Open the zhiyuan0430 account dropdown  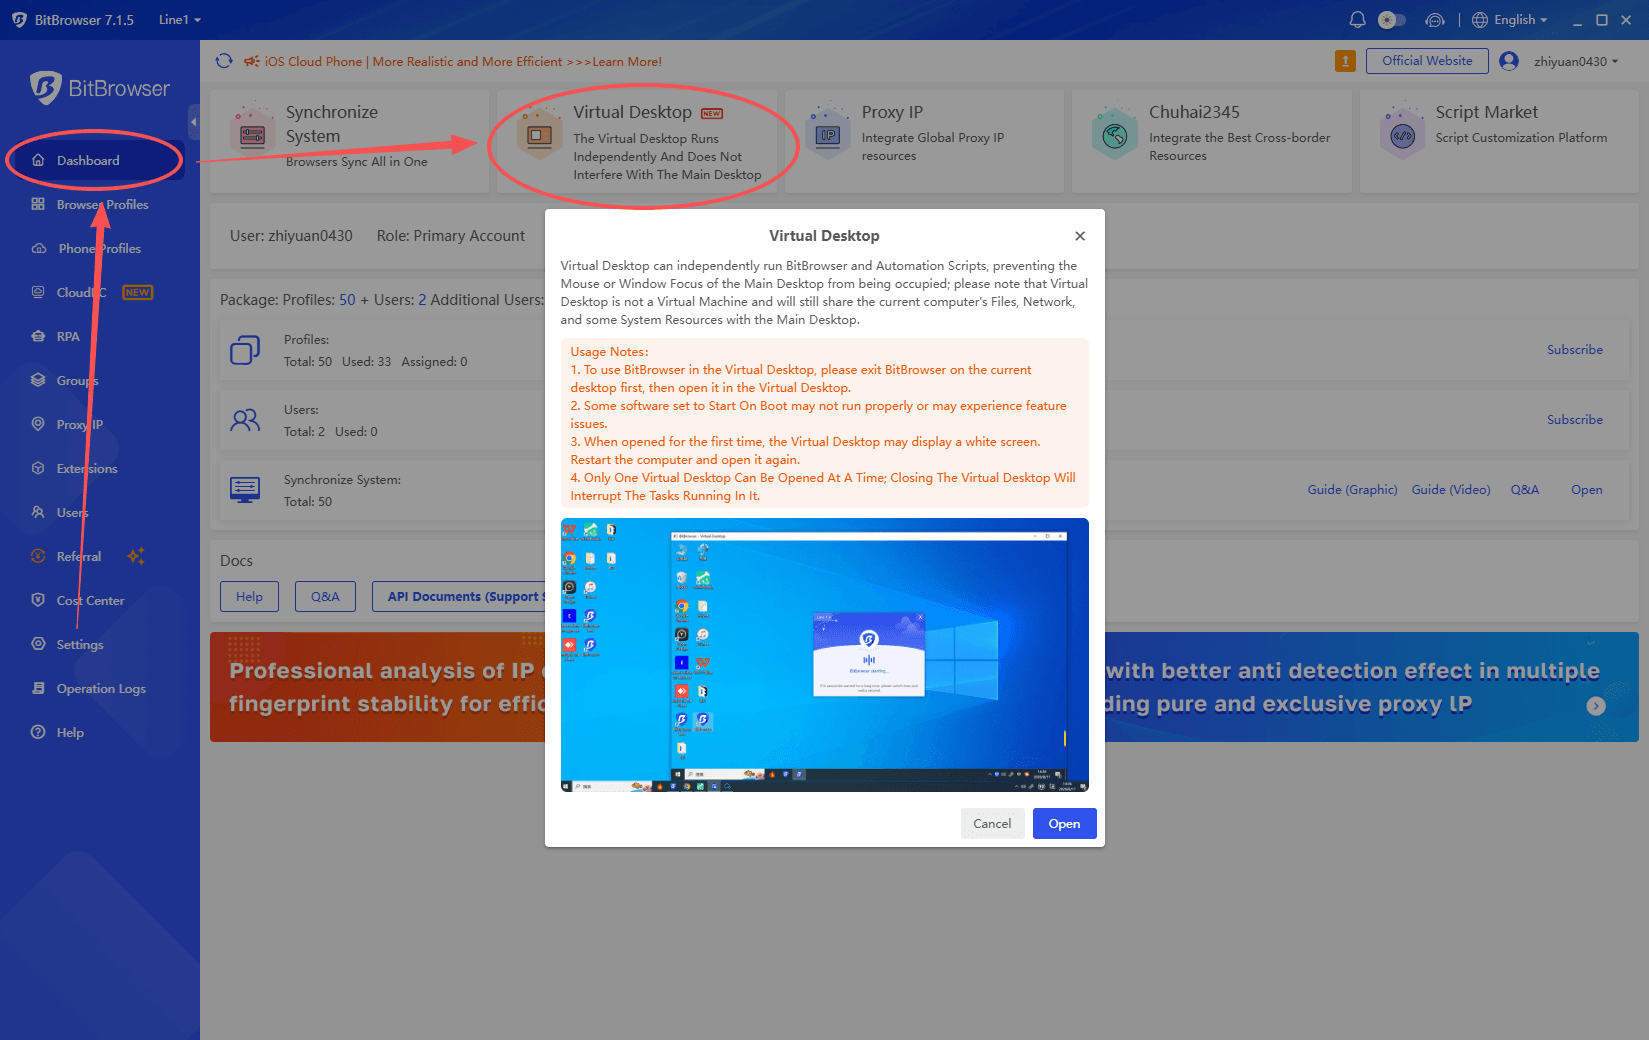1576,61
